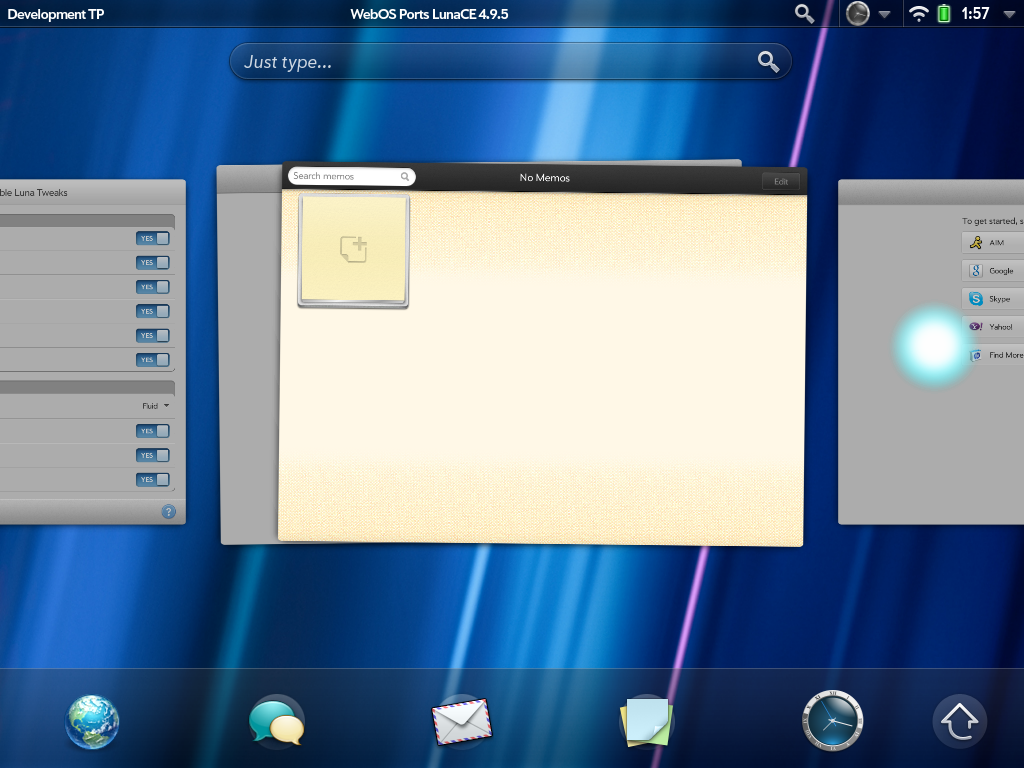The image size is (1024, 768).
Task: Toggle the YES switch directly below Fluid
Action: (x=153, y=432)
